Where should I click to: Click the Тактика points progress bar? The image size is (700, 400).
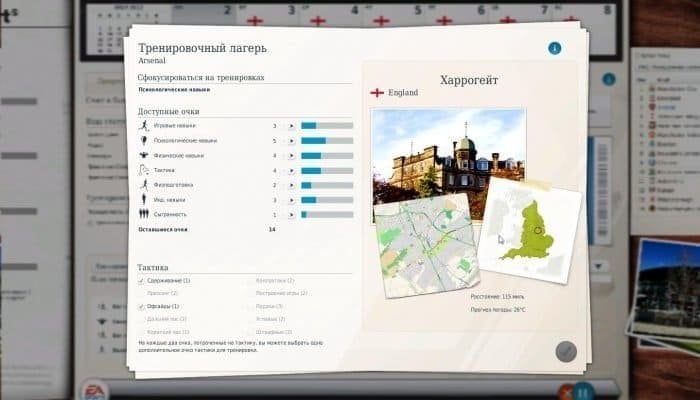click(326, 170)
